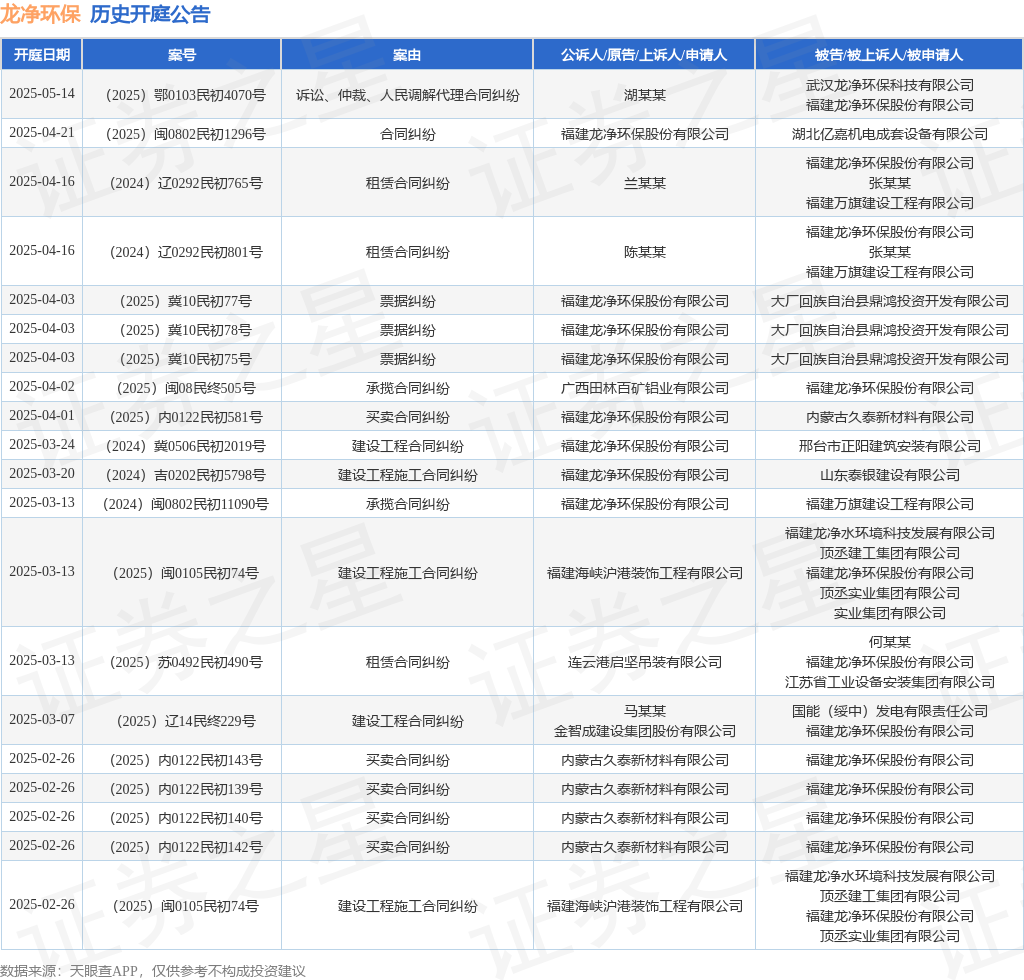Screen dimensions: 1024x980
Task: Select case number (2024)辽0292民初765号
Action: [x=185, y=183]
